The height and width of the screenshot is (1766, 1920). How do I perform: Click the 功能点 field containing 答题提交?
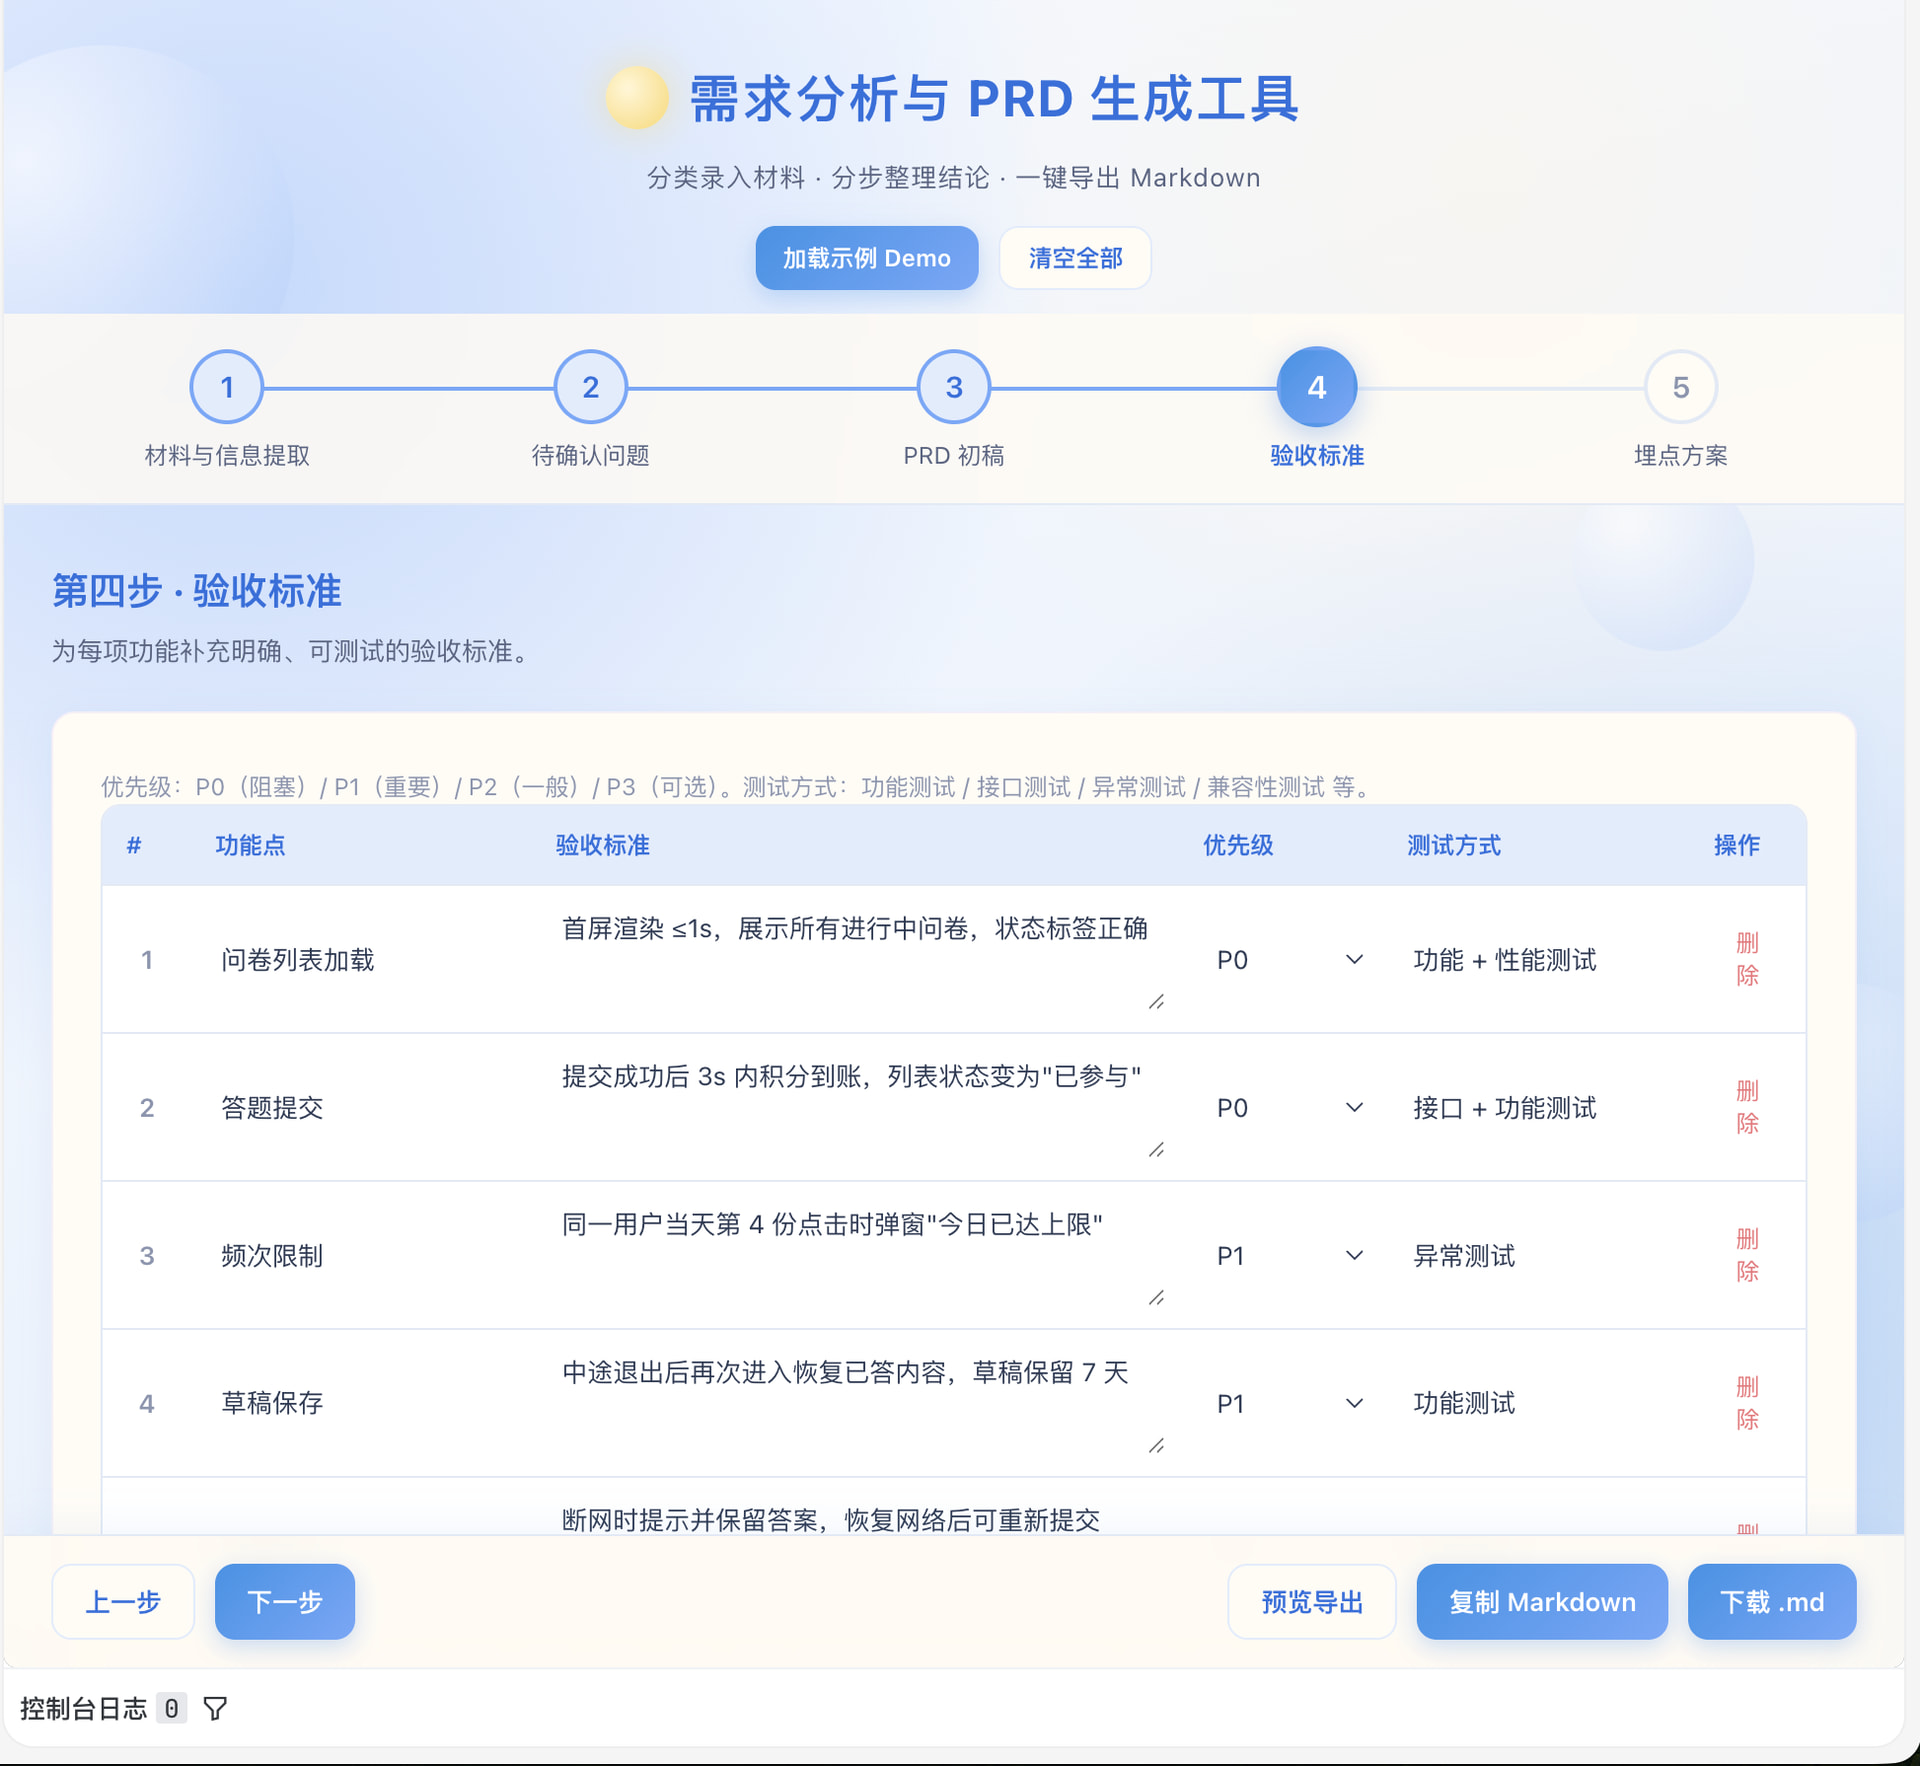tap(372, 1108)
